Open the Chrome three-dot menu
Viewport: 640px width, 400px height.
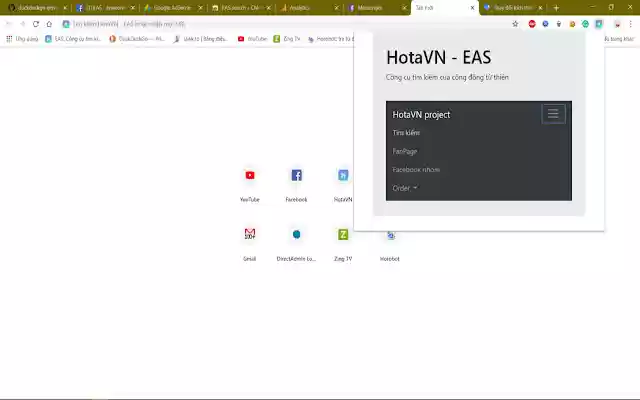click(631, 24)
